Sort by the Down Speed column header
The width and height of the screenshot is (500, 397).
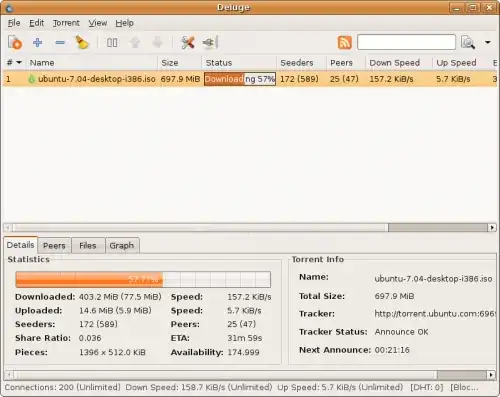399,63
